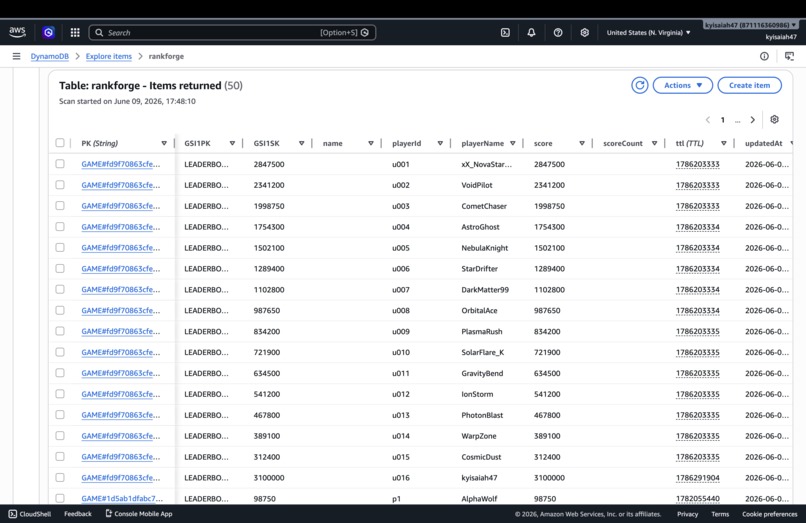Open Terms footer link
The width and height of the screenshot is (806, 523).
click(x=720, y=514)
